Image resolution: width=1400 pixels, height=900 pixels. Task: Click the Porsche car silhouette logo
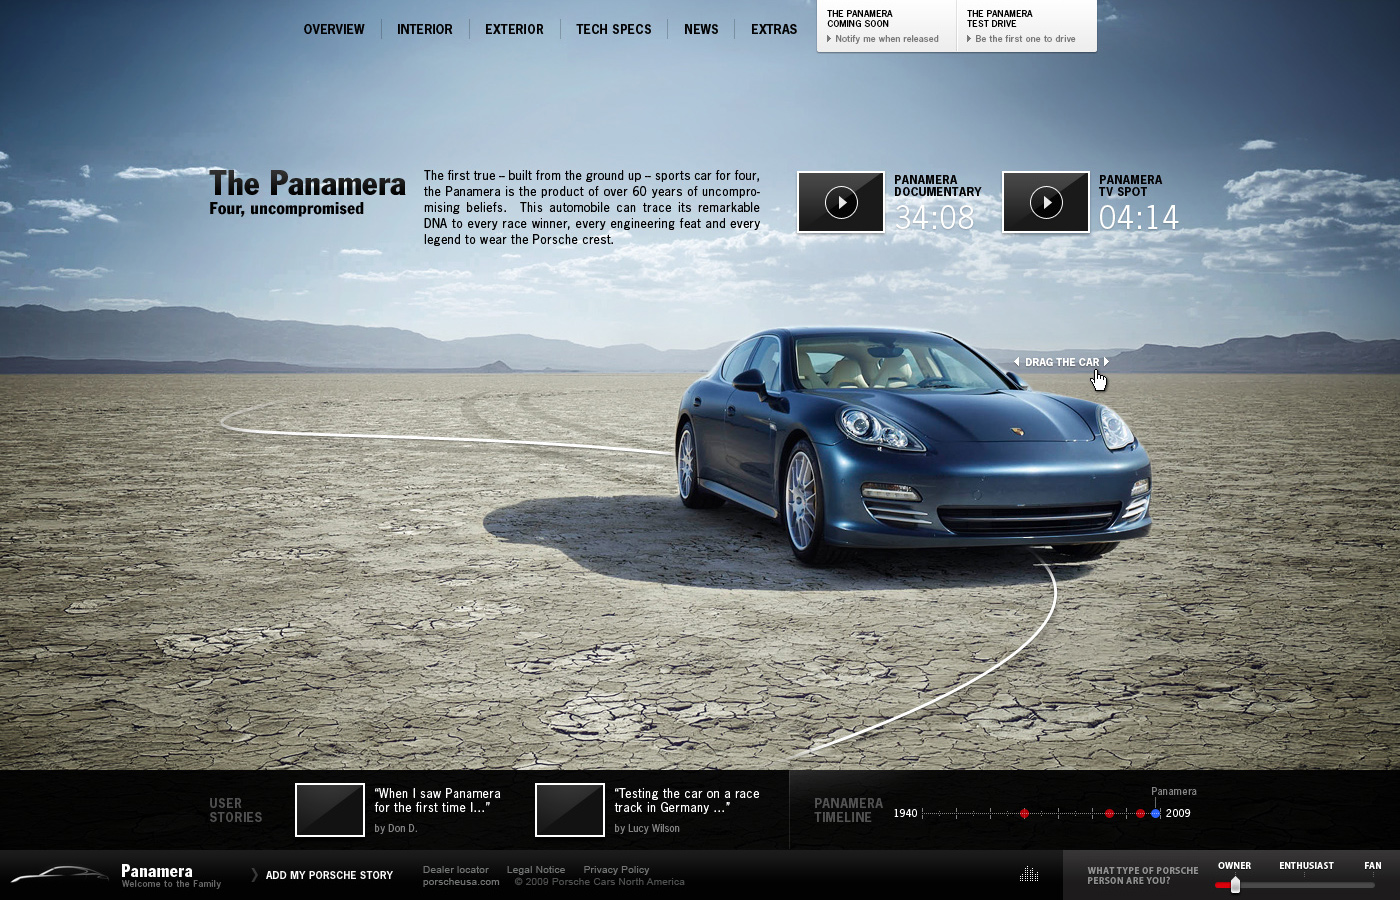click(59, 875)
